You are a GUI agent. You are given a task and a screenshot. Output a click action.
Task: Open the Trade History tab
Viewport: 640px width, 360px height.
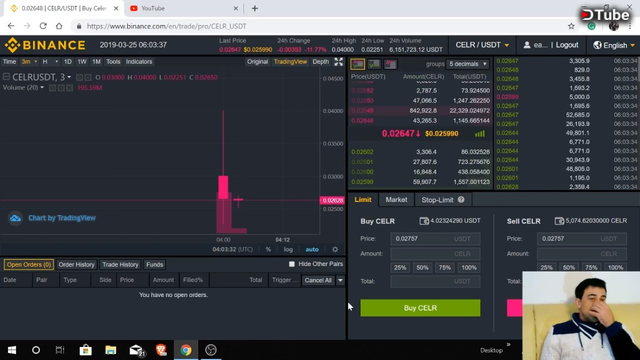coord(120,264)
